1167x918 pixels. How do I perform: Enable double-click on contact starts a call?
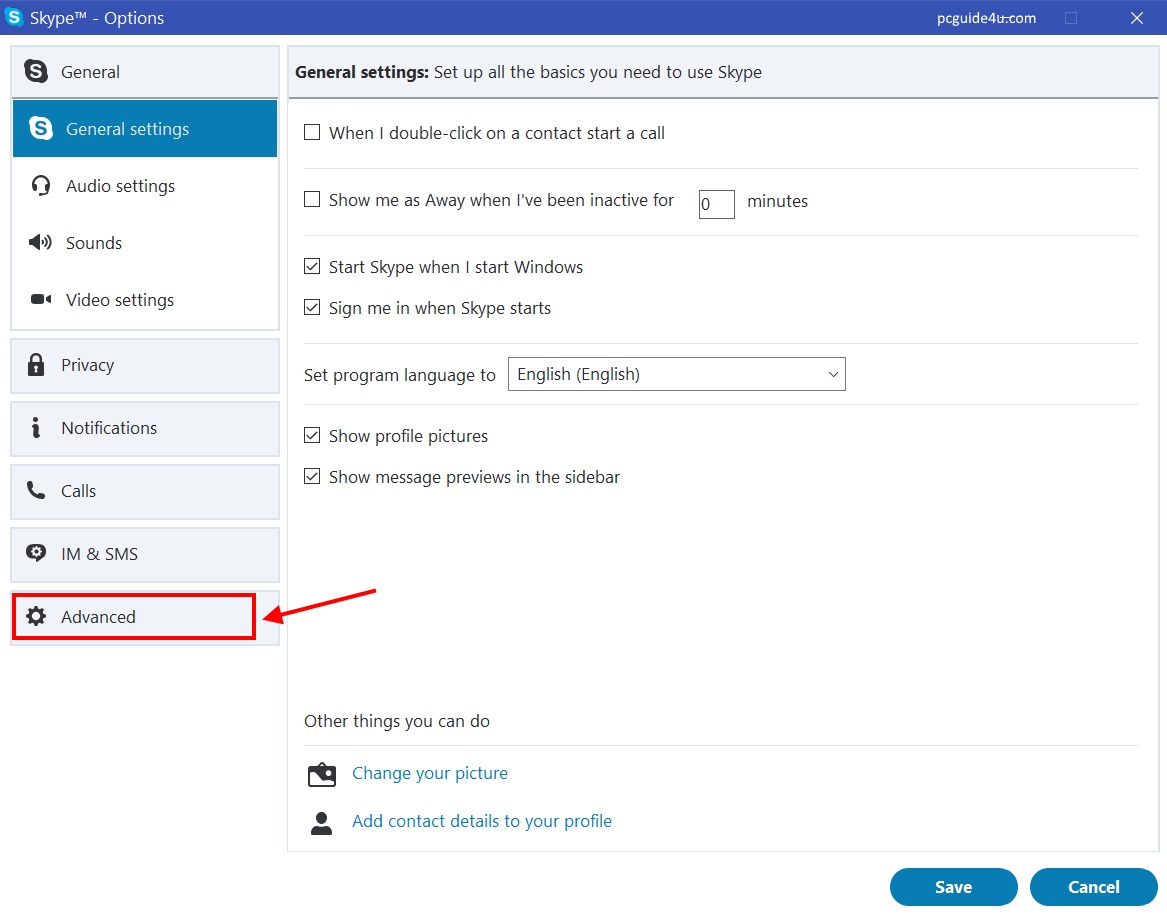tap(312, 133)
